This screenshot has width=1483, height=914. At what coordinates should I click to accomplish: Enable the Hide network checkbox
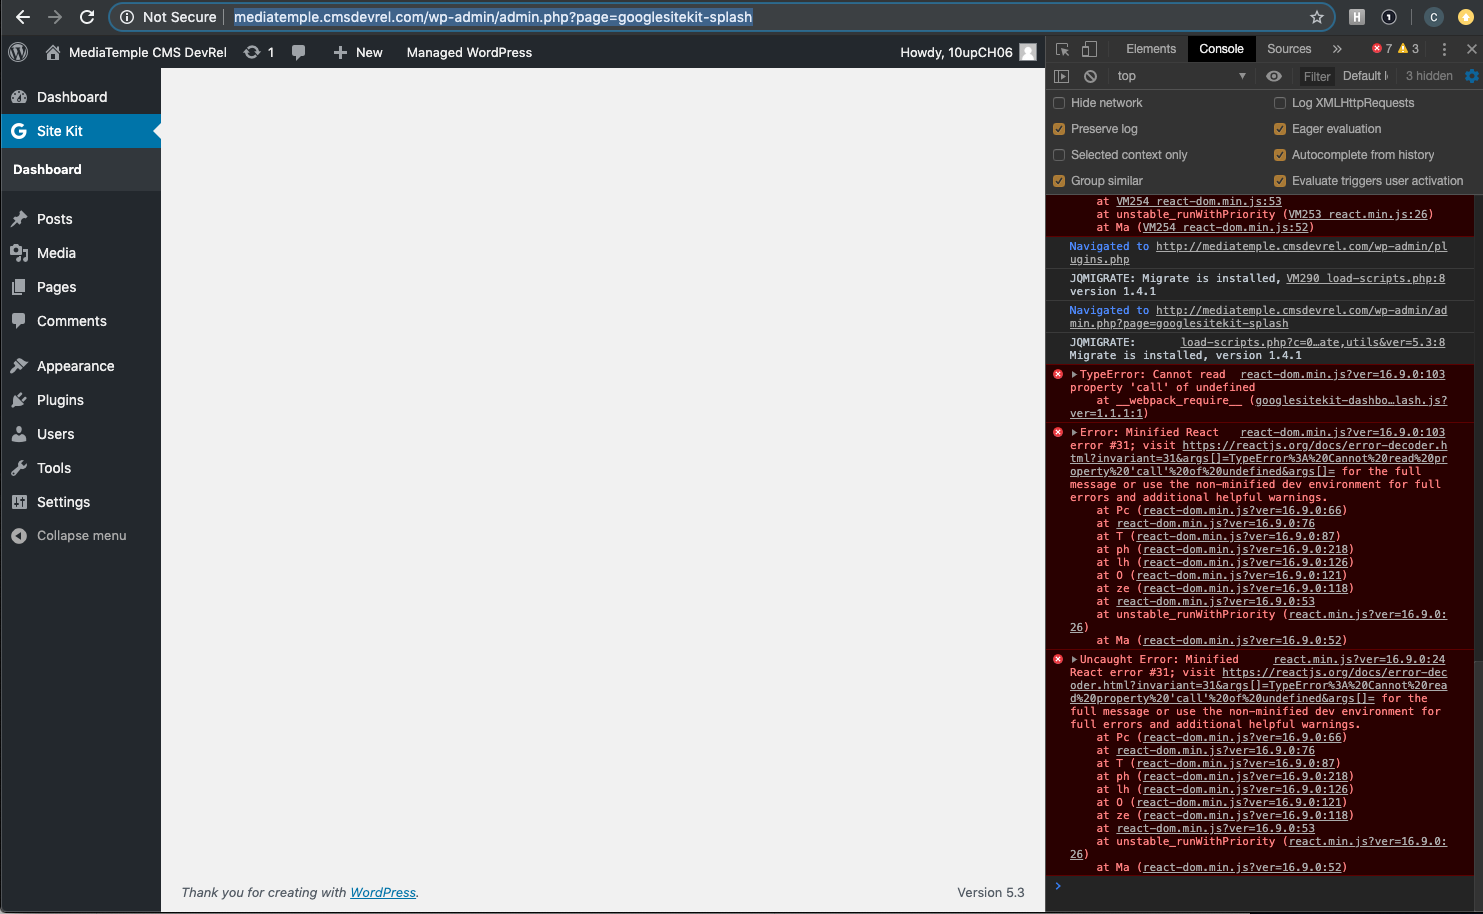point(1059,102)
